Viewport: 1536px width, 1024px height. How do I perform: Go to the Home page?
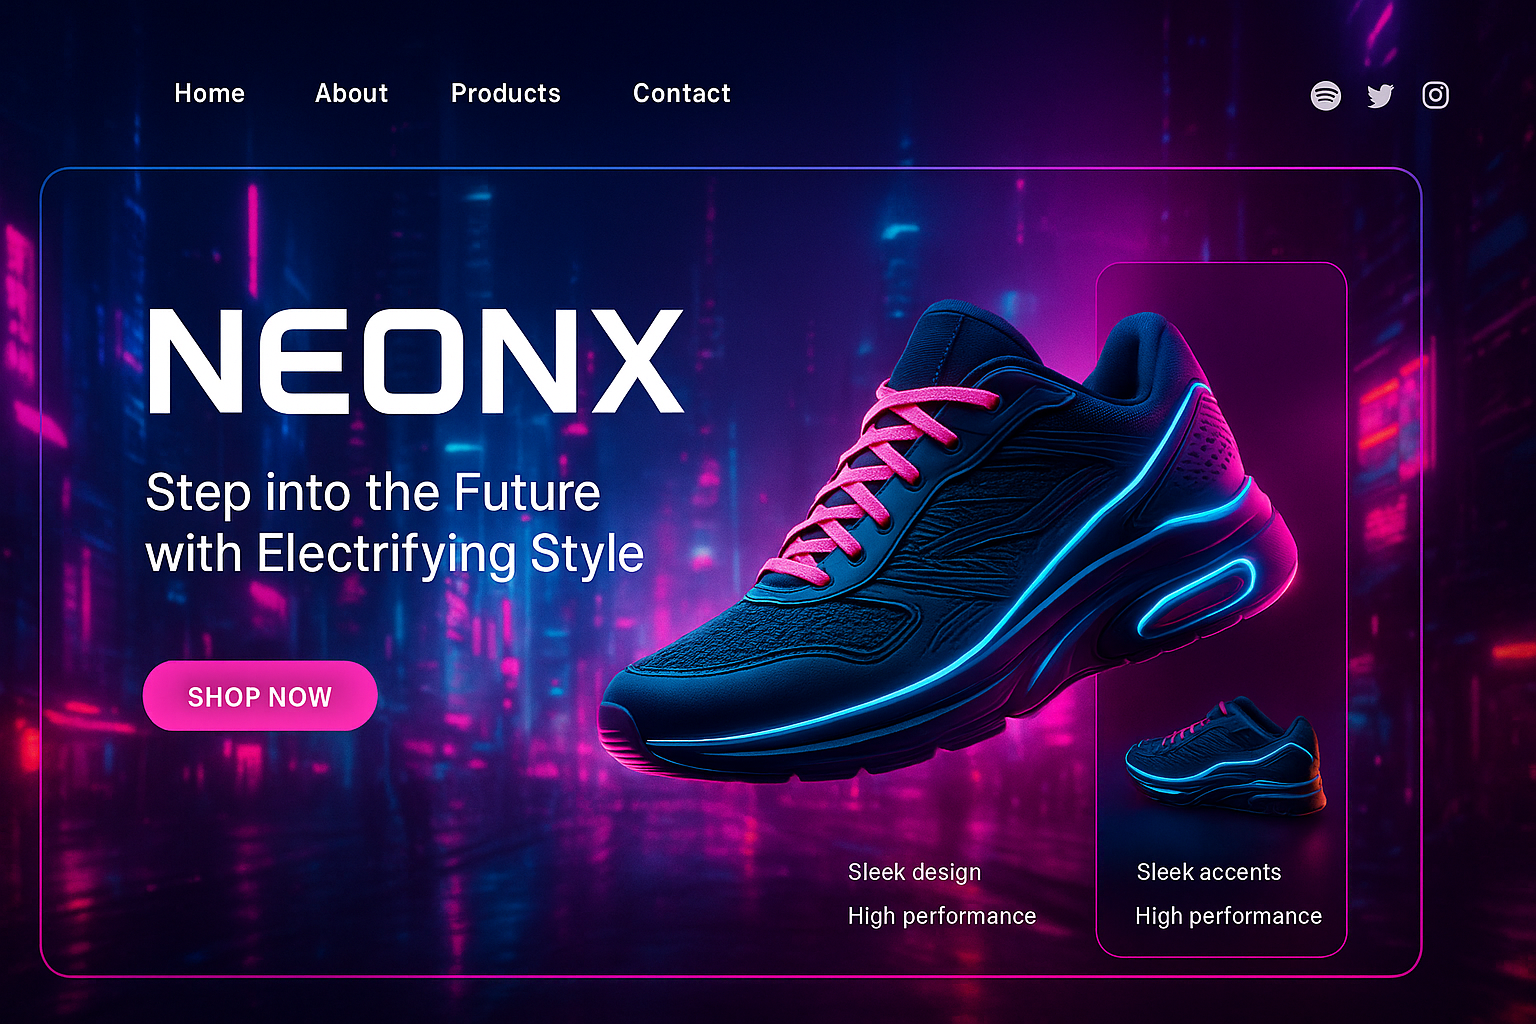pyautogui.click(x=210, y=93)
